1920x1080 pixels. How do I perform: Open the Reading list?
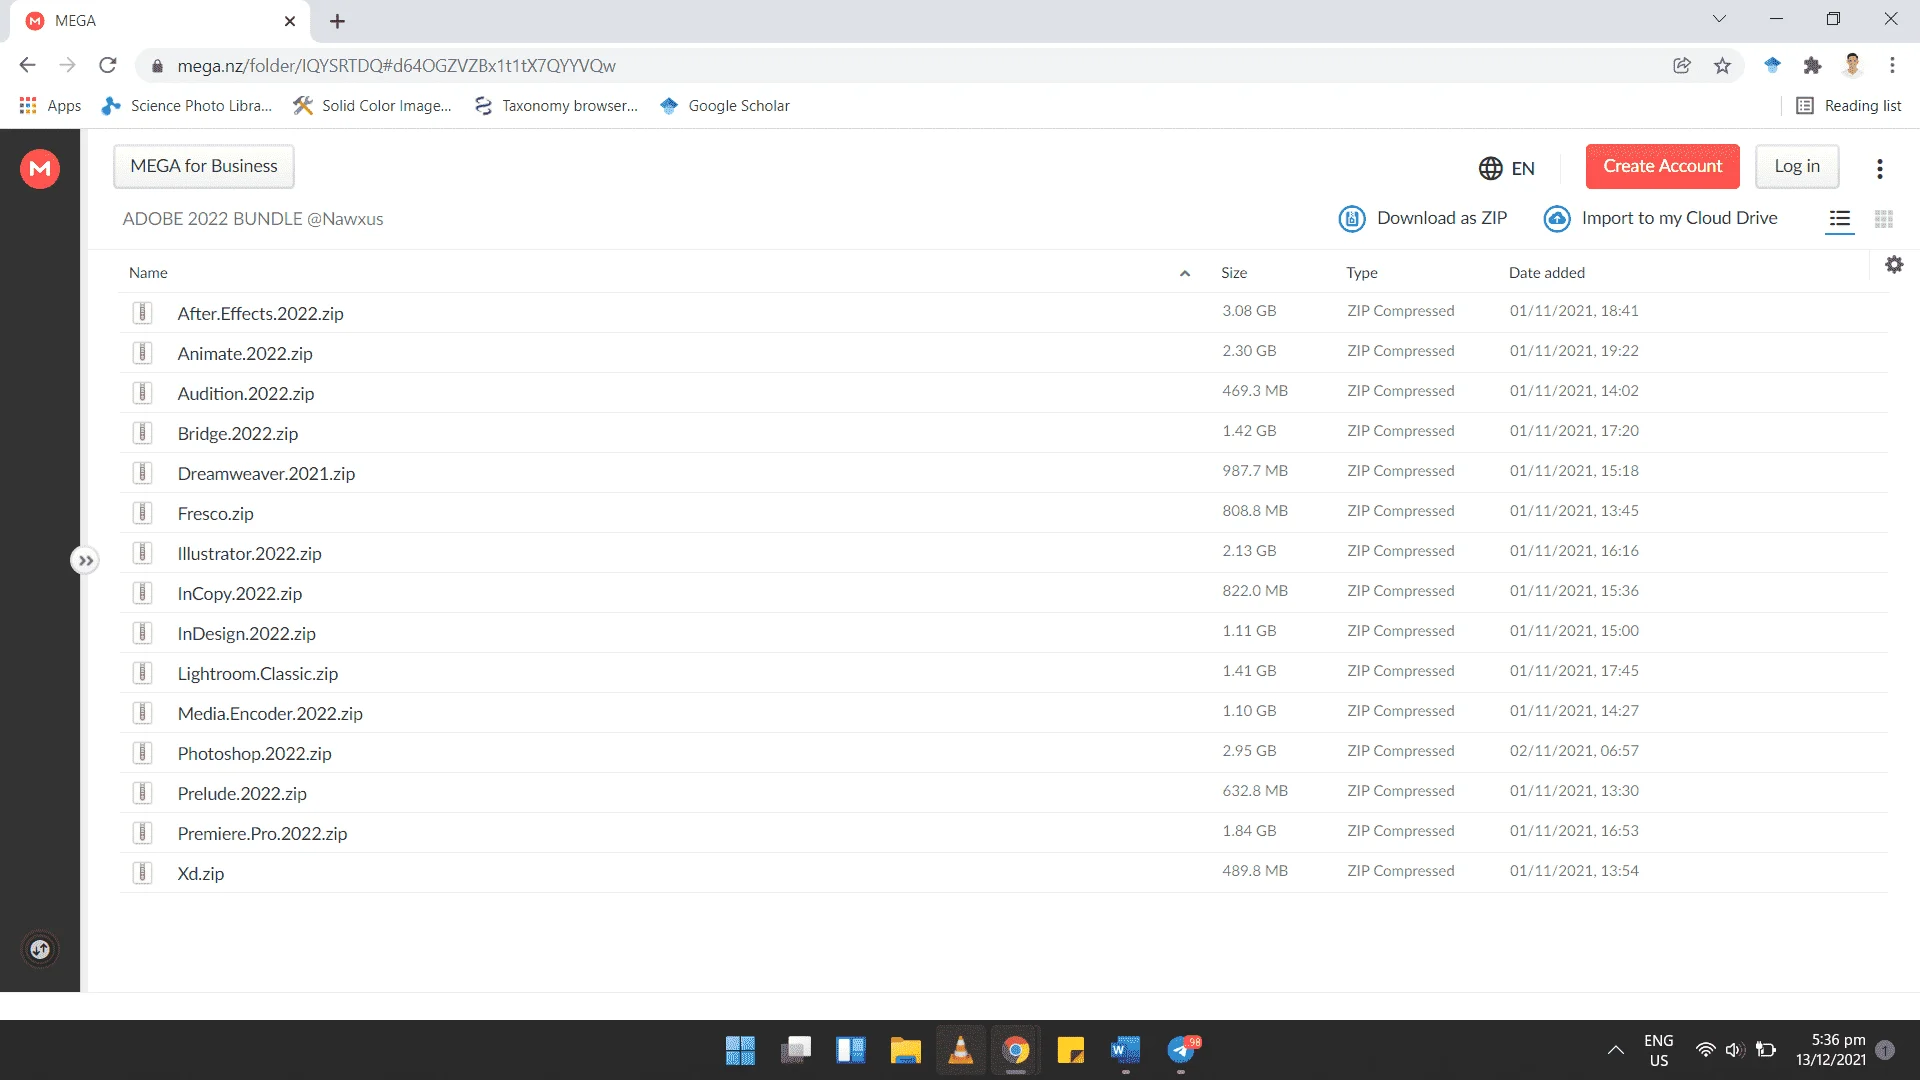(x=1848, y=106)
